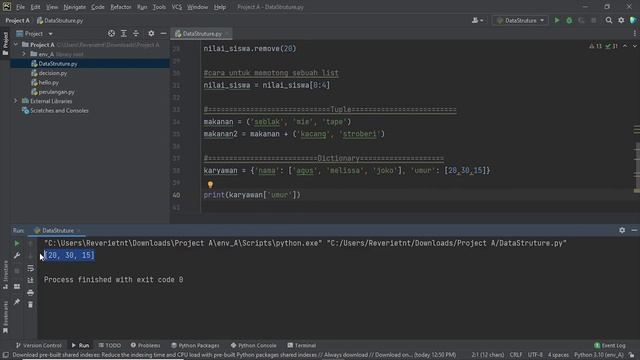Open the DataStruture run configuration dropdown
This screenshot has height=360, width=640.
tap(520, 20)
